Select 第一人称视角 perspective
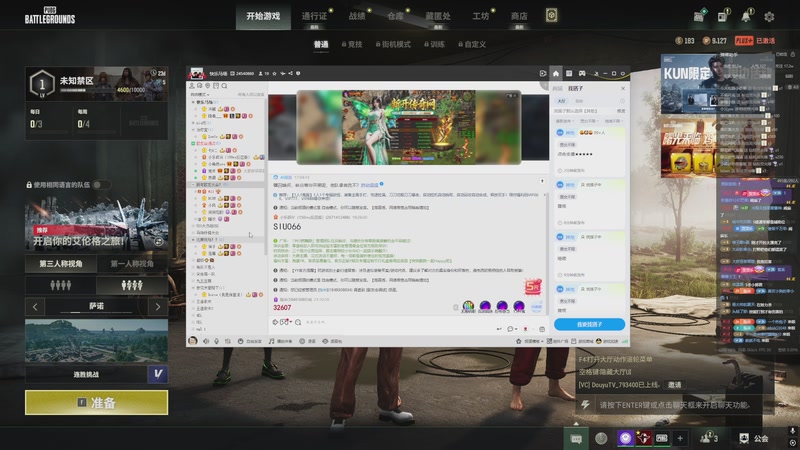This screenshot has height=450, width=800. click(132, 264)
